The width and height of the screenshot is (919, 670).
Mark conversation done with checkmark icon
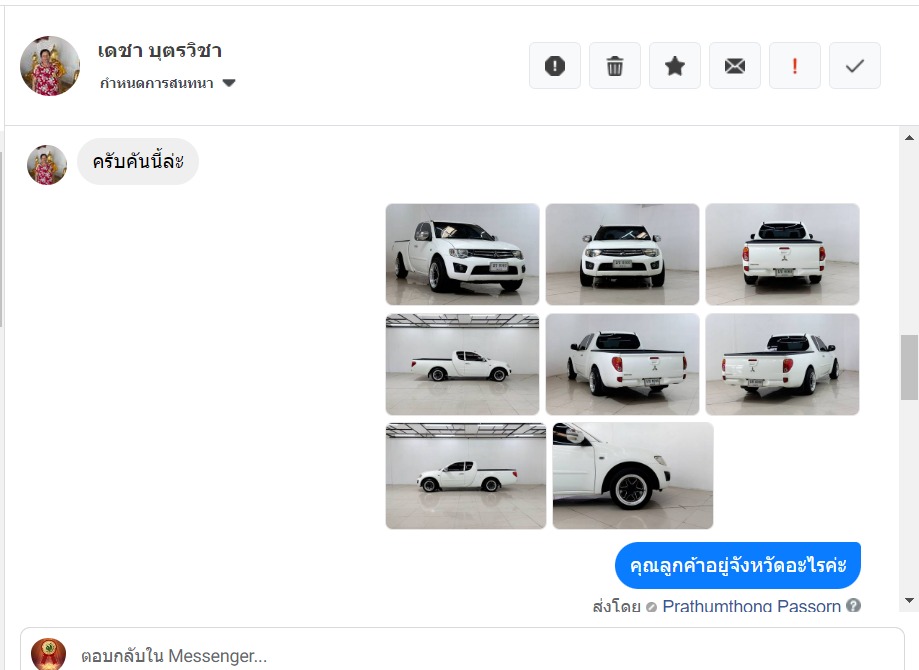click(855, 66)
